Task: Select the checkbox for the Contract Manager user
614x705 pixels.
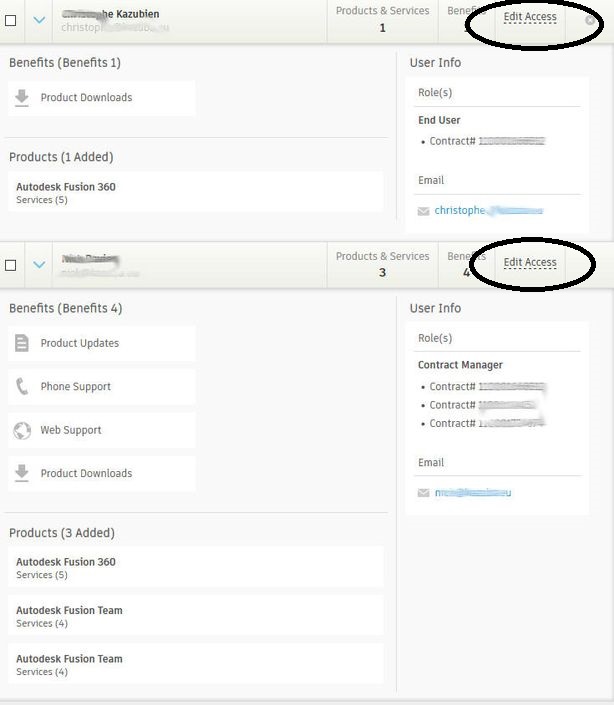Action: (x=11, y=265)
